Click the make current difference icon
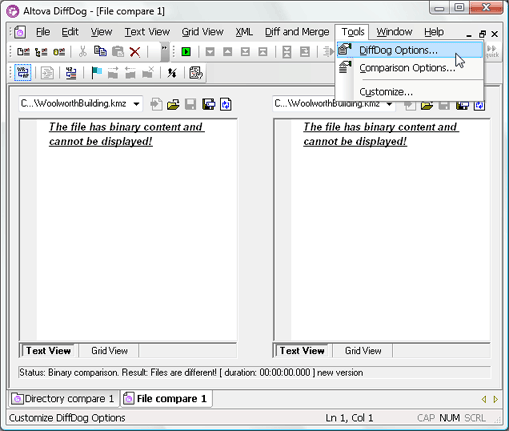 (305, 52)
